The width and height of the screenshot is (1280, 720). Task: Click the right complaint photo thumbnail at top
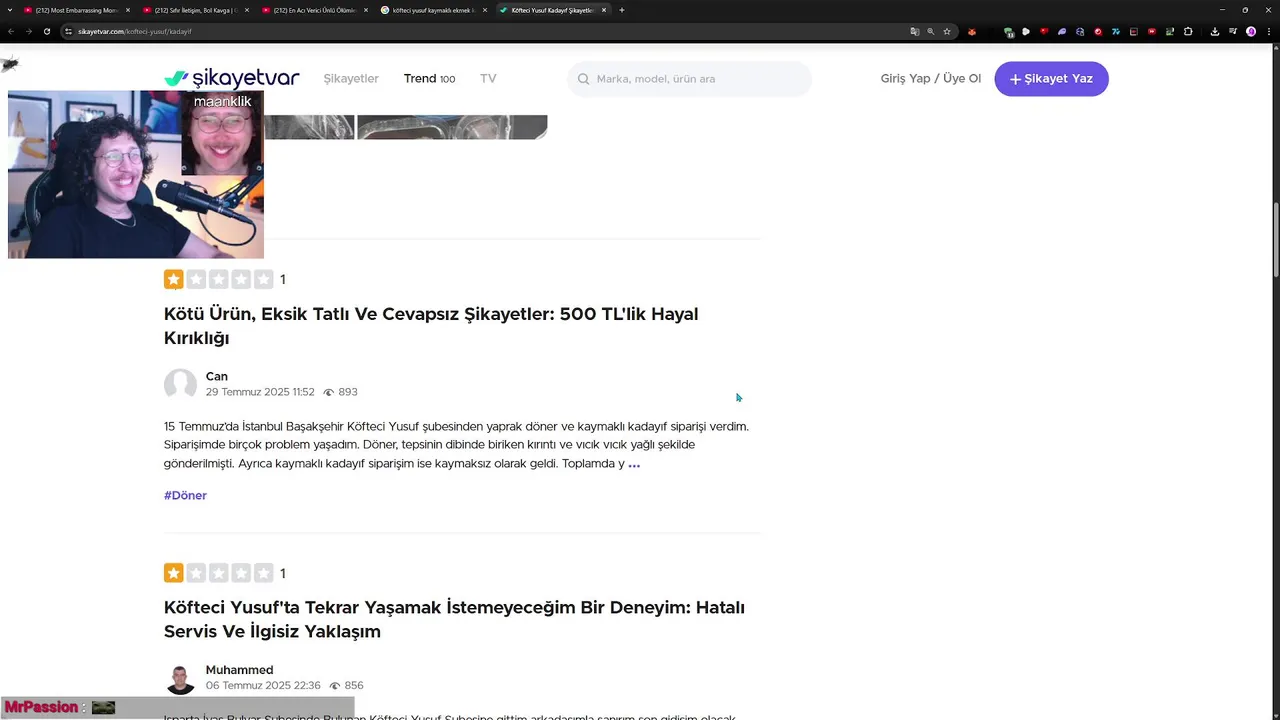point(452,127)
